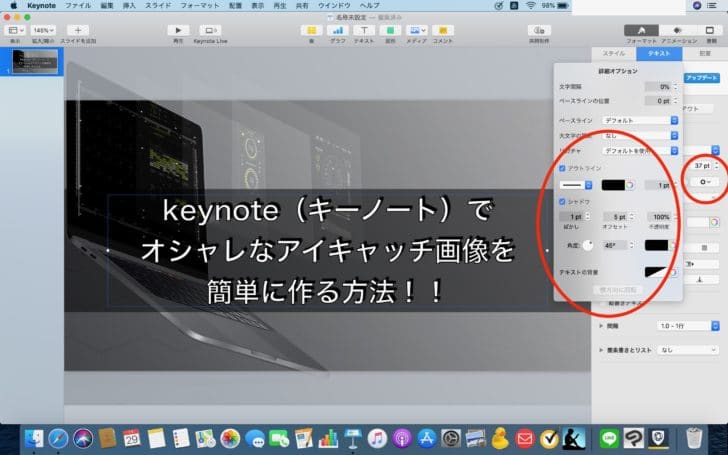Screen dimensions: 728x455
Task: Expand the 間隔 spacing section triangle
Action: click(601, 326)
